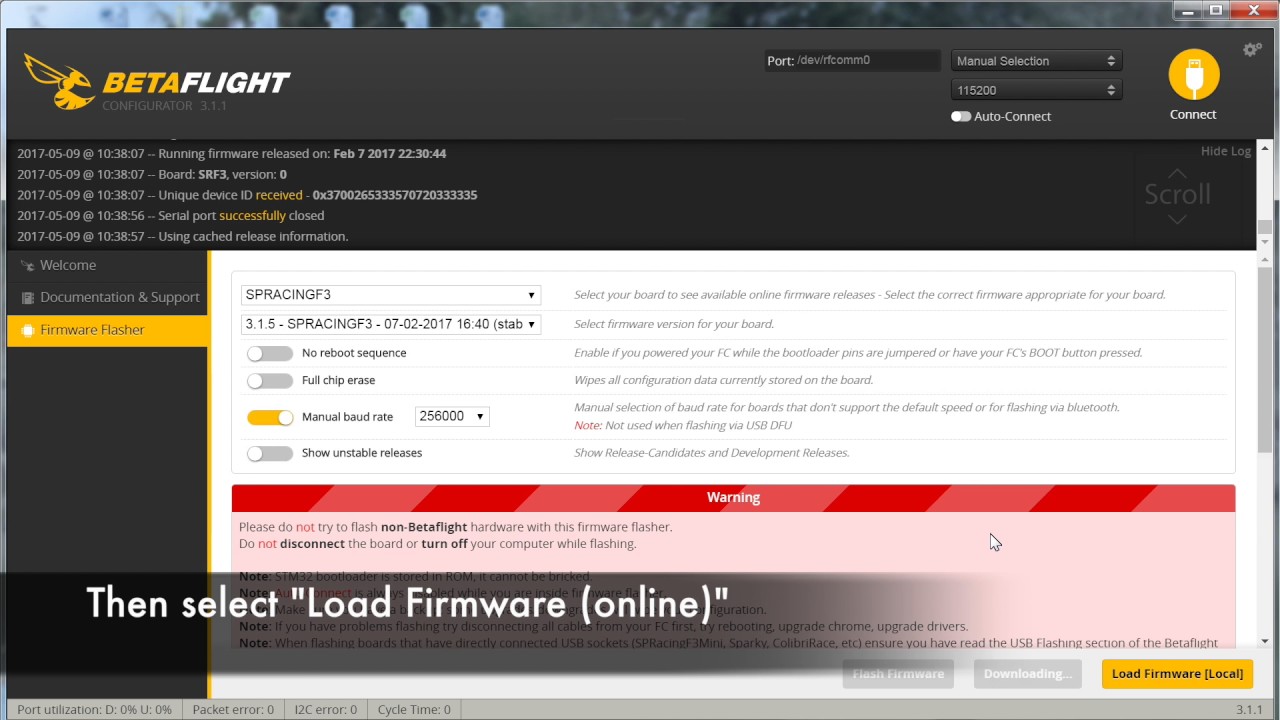The image size is (1280, 720).
Task: Open the 256000 manual baud dropdown
Action: [x=452, y=416]
